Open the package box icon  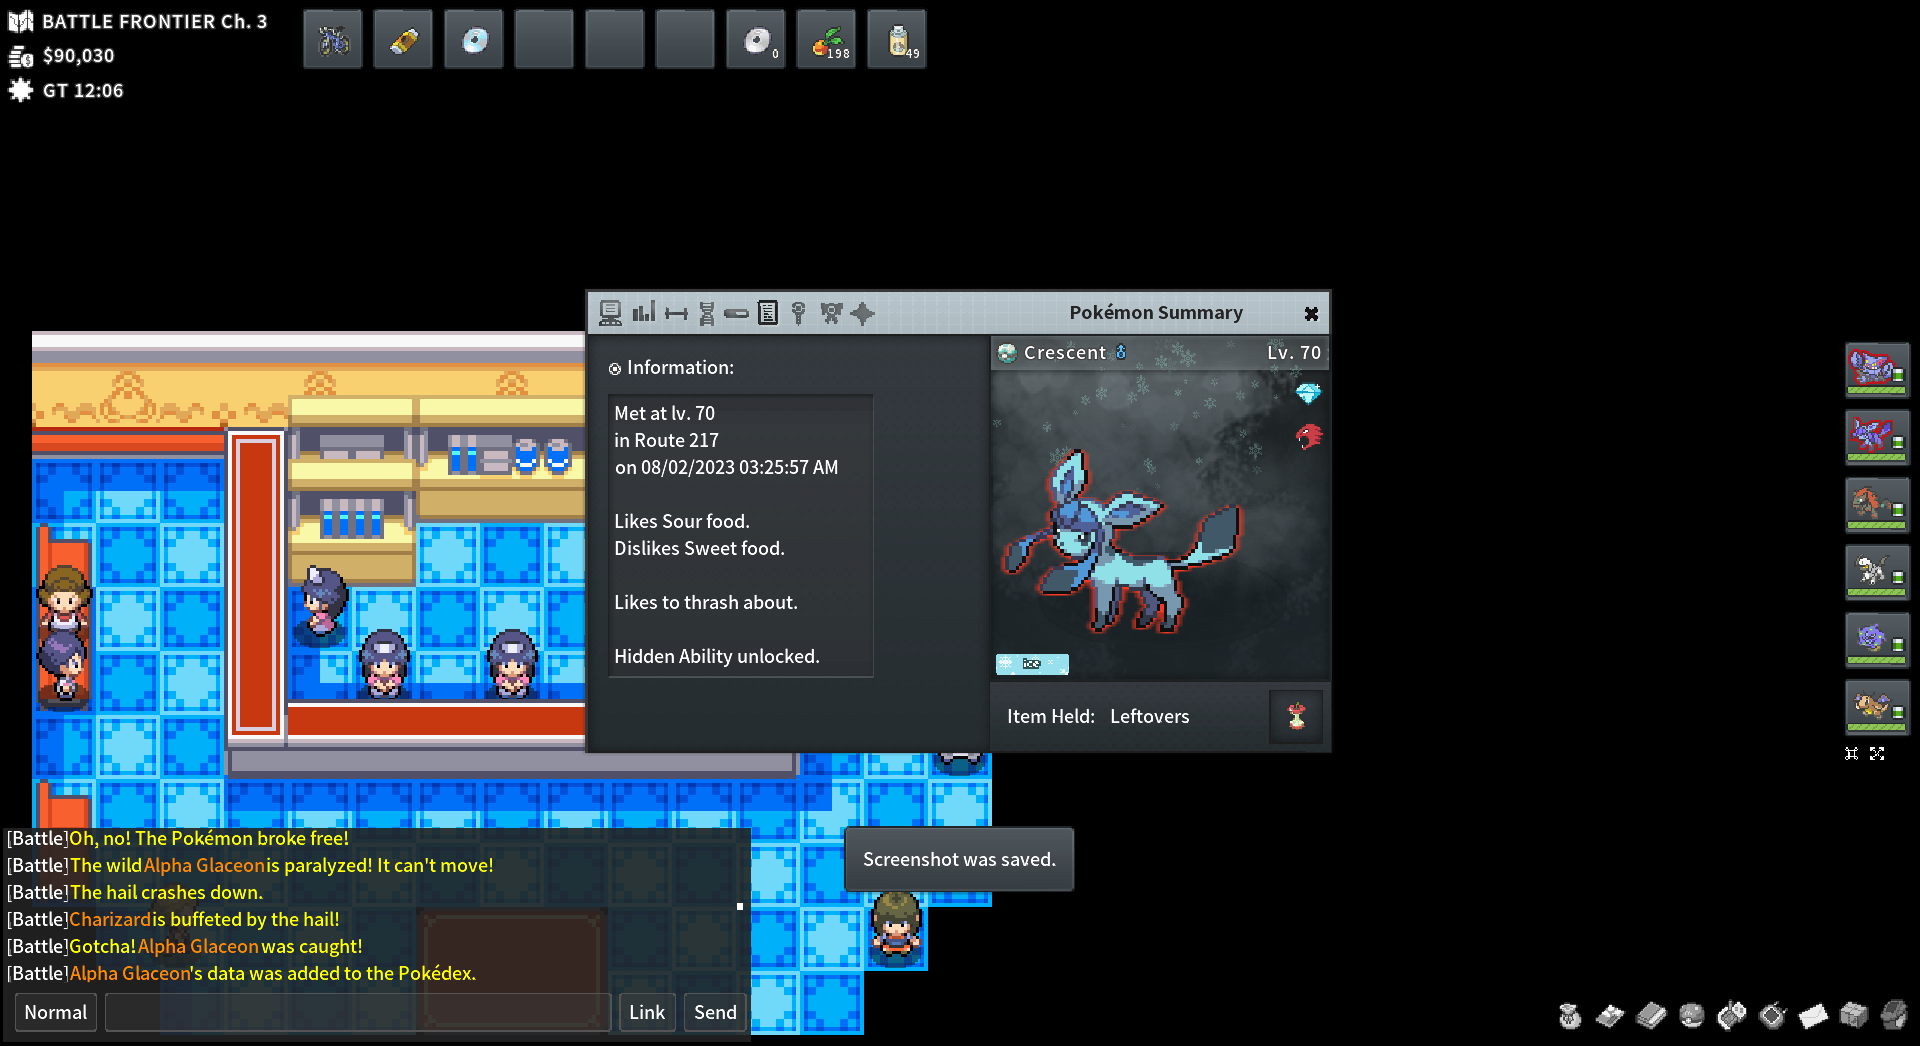click(1854, 1016)
